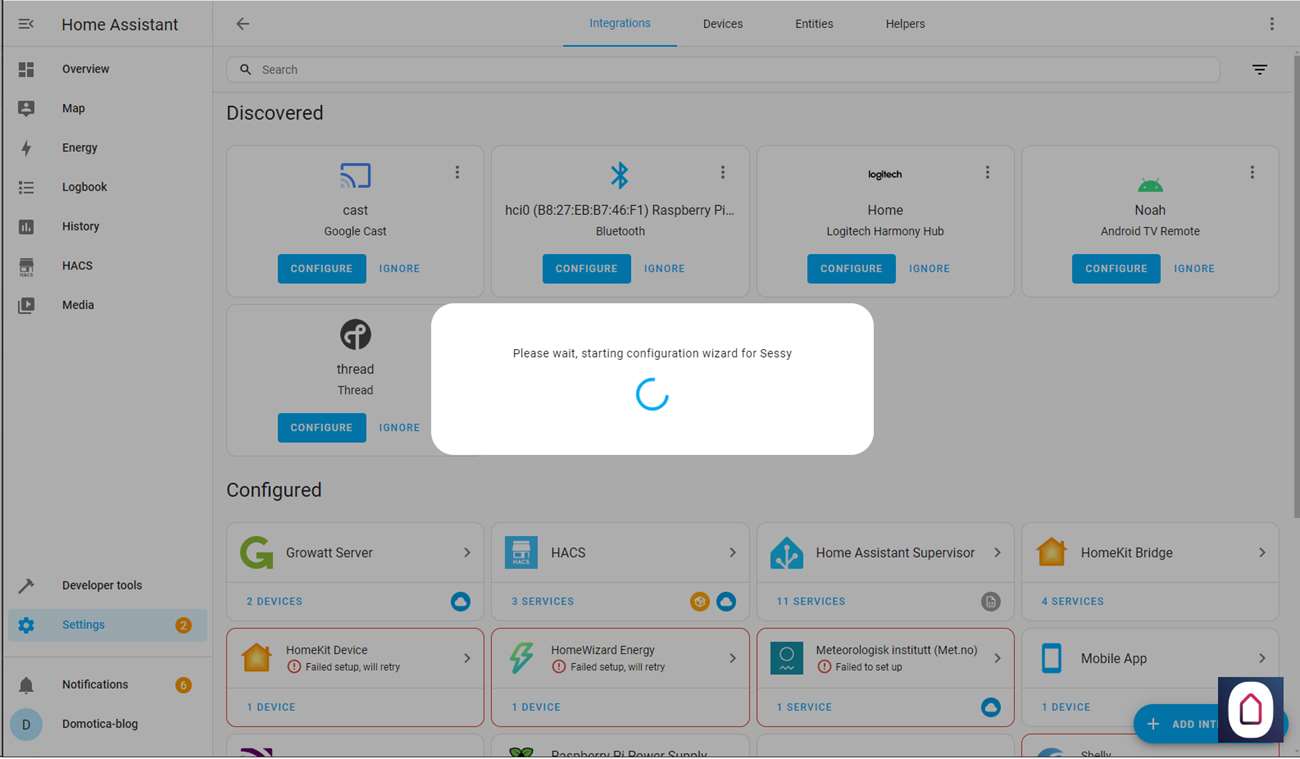The height and width of the screenshot is (759, 1300).
Task: Open Developer tools
Action: point(107,585)
